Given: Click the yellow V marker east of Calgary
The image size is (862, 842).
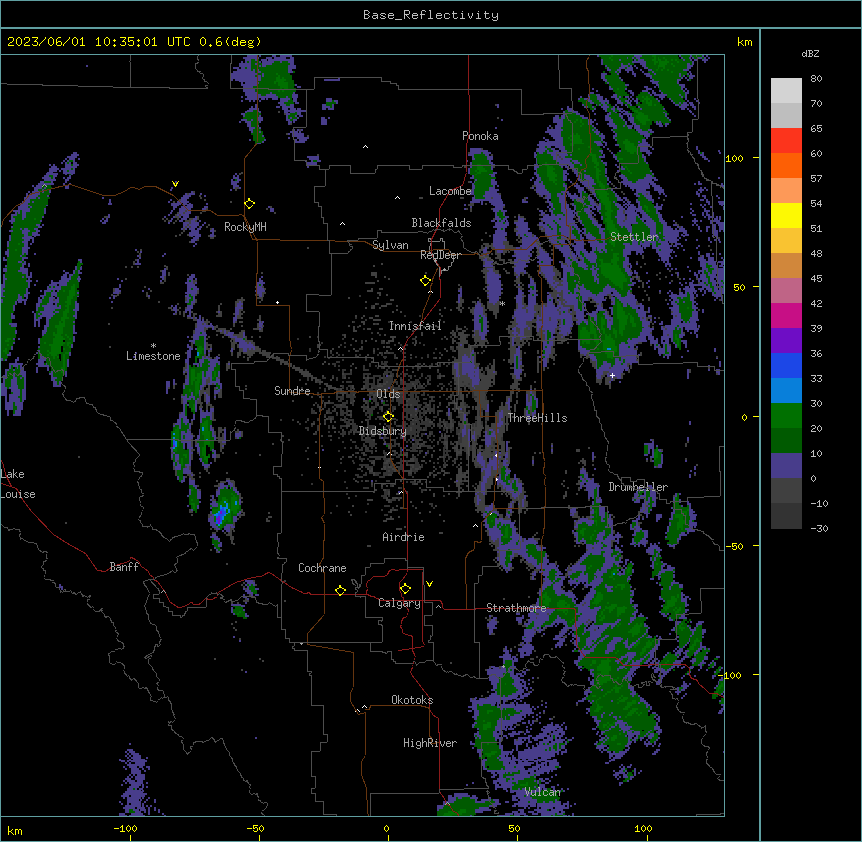Looking at the screenshot, I should 429,584.
